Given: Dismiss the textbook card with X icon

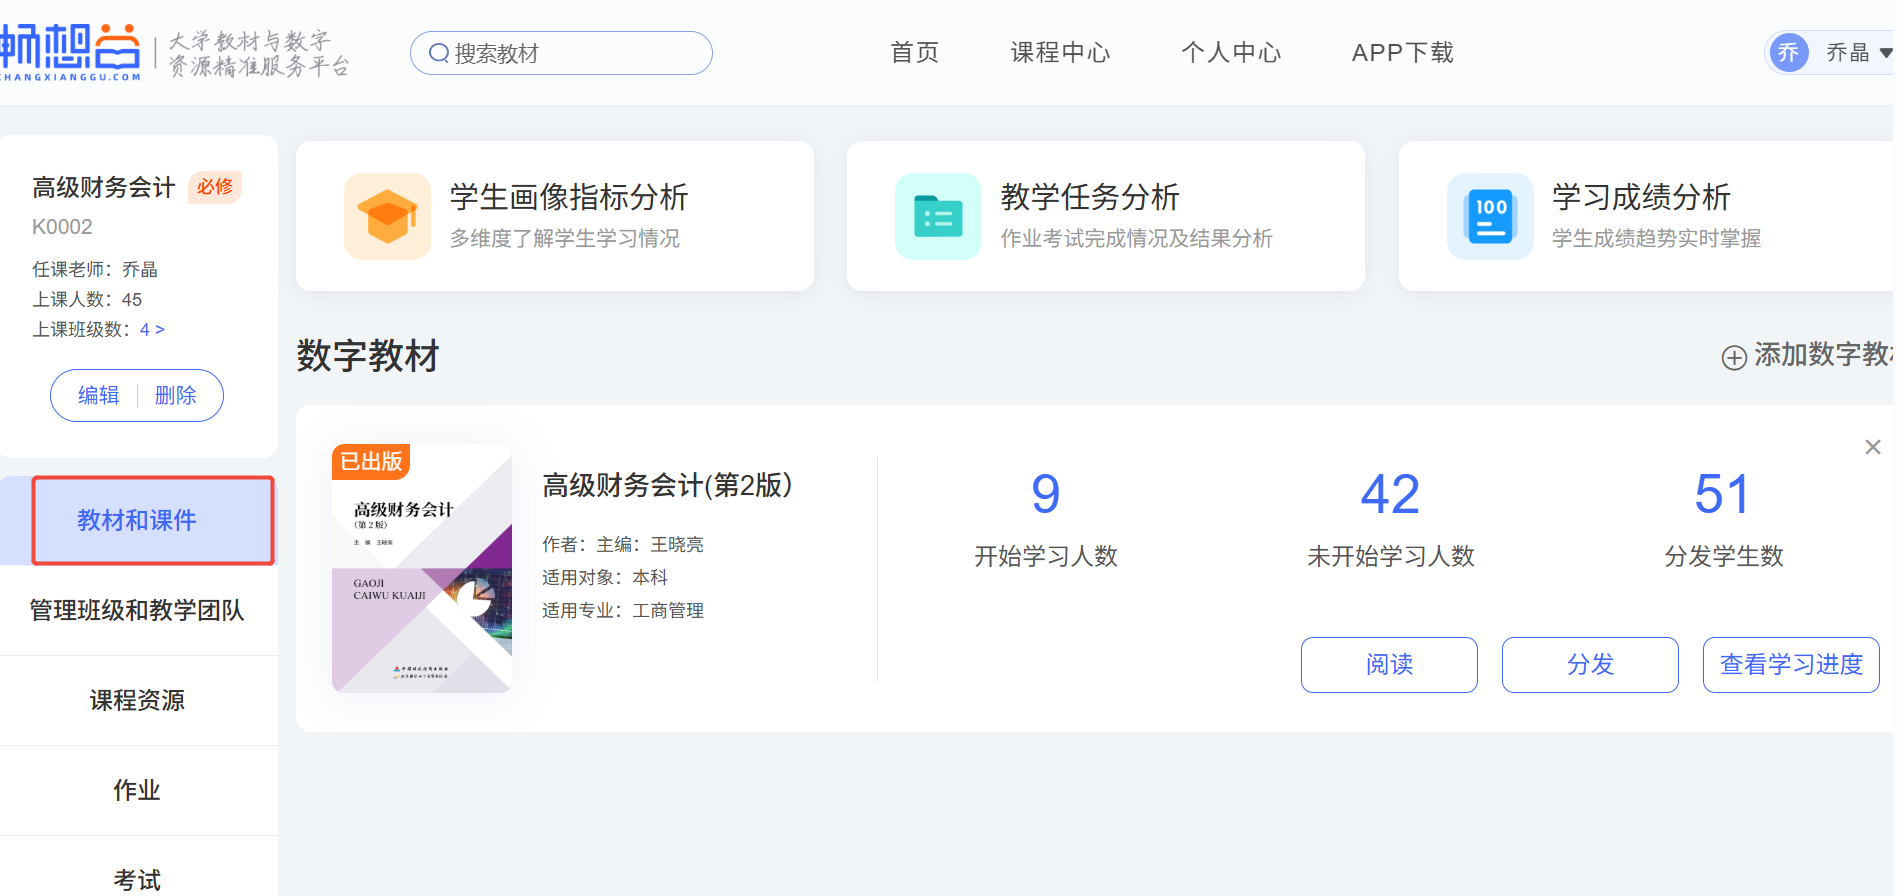Looking at the screenshot, I should 1872,447.
